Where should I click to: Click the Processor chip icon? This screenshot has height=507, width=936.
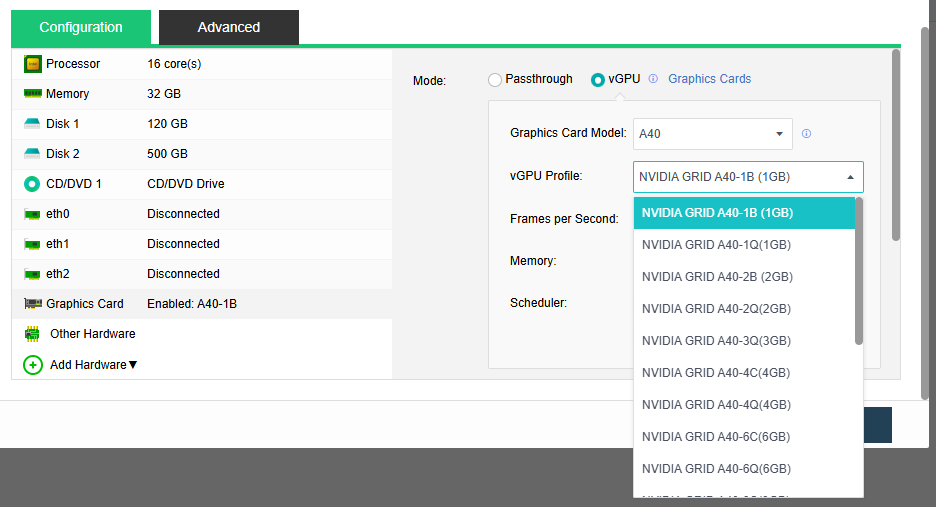(32, 64)
